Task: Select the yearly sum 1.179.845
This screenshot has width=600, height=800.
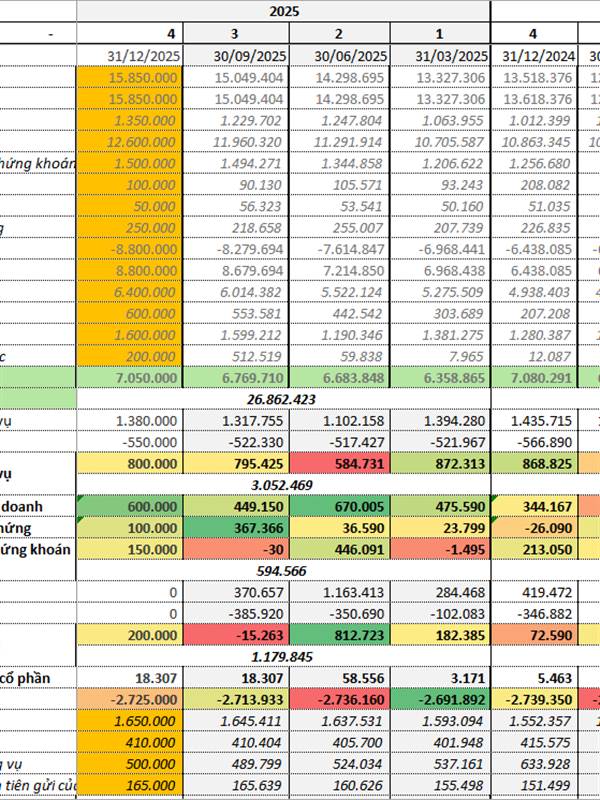Action: 284,656
